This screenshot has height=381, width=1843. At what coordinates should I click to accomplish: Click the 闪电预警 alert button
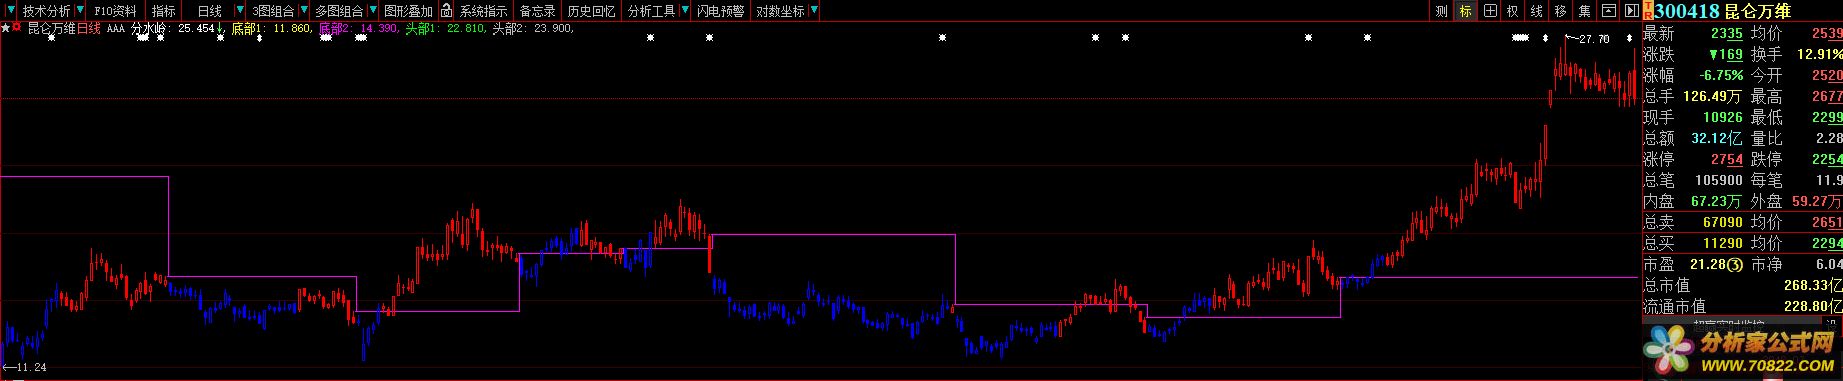(721, 11)
